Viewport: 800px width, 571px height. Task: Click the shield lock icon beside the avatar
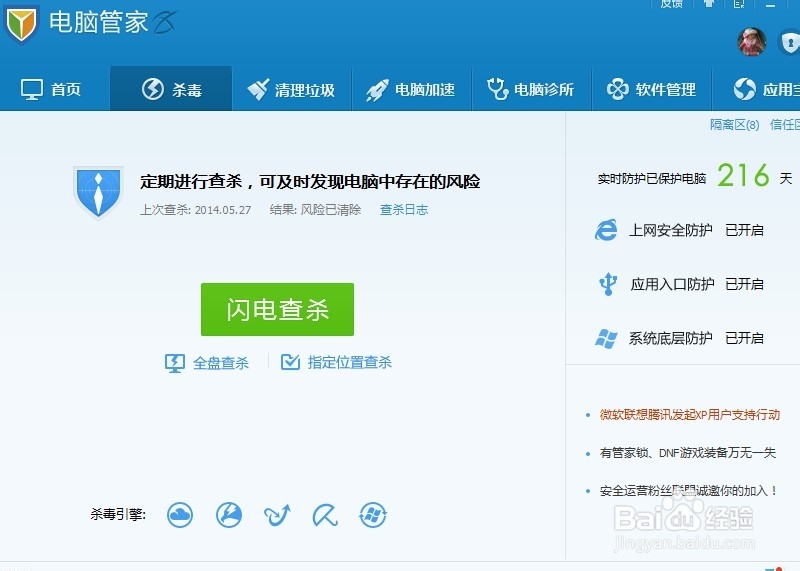click(789, 43)
